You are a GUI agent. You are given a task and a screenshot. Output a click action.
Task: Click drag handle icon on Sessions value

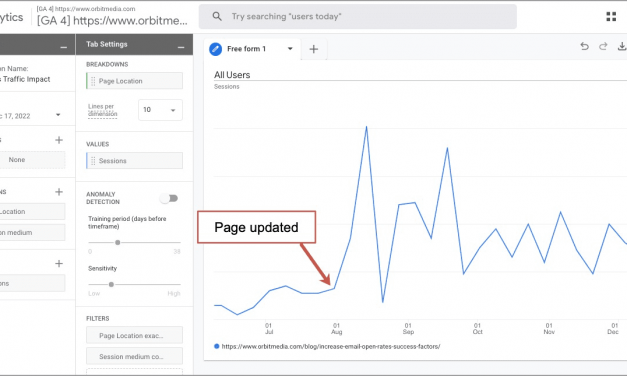click(x=93, y=161)
